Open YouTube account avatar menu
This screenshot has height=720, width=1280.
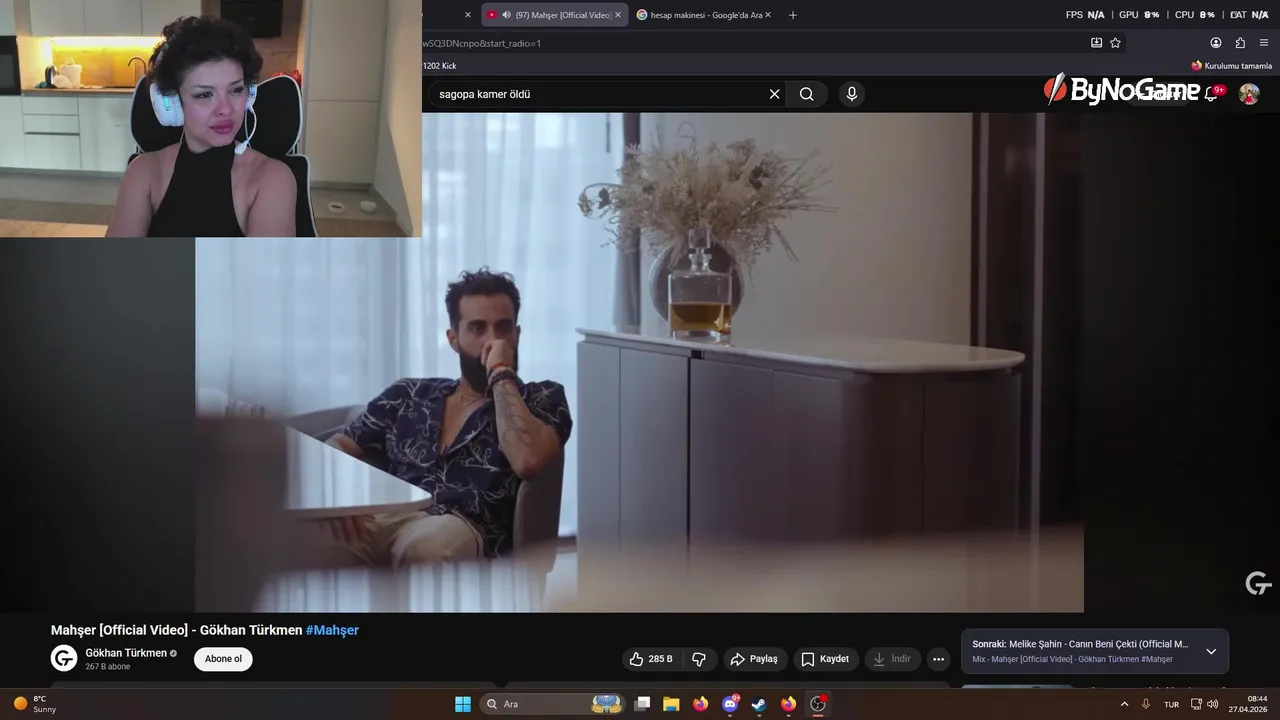tap(1249, 94)
